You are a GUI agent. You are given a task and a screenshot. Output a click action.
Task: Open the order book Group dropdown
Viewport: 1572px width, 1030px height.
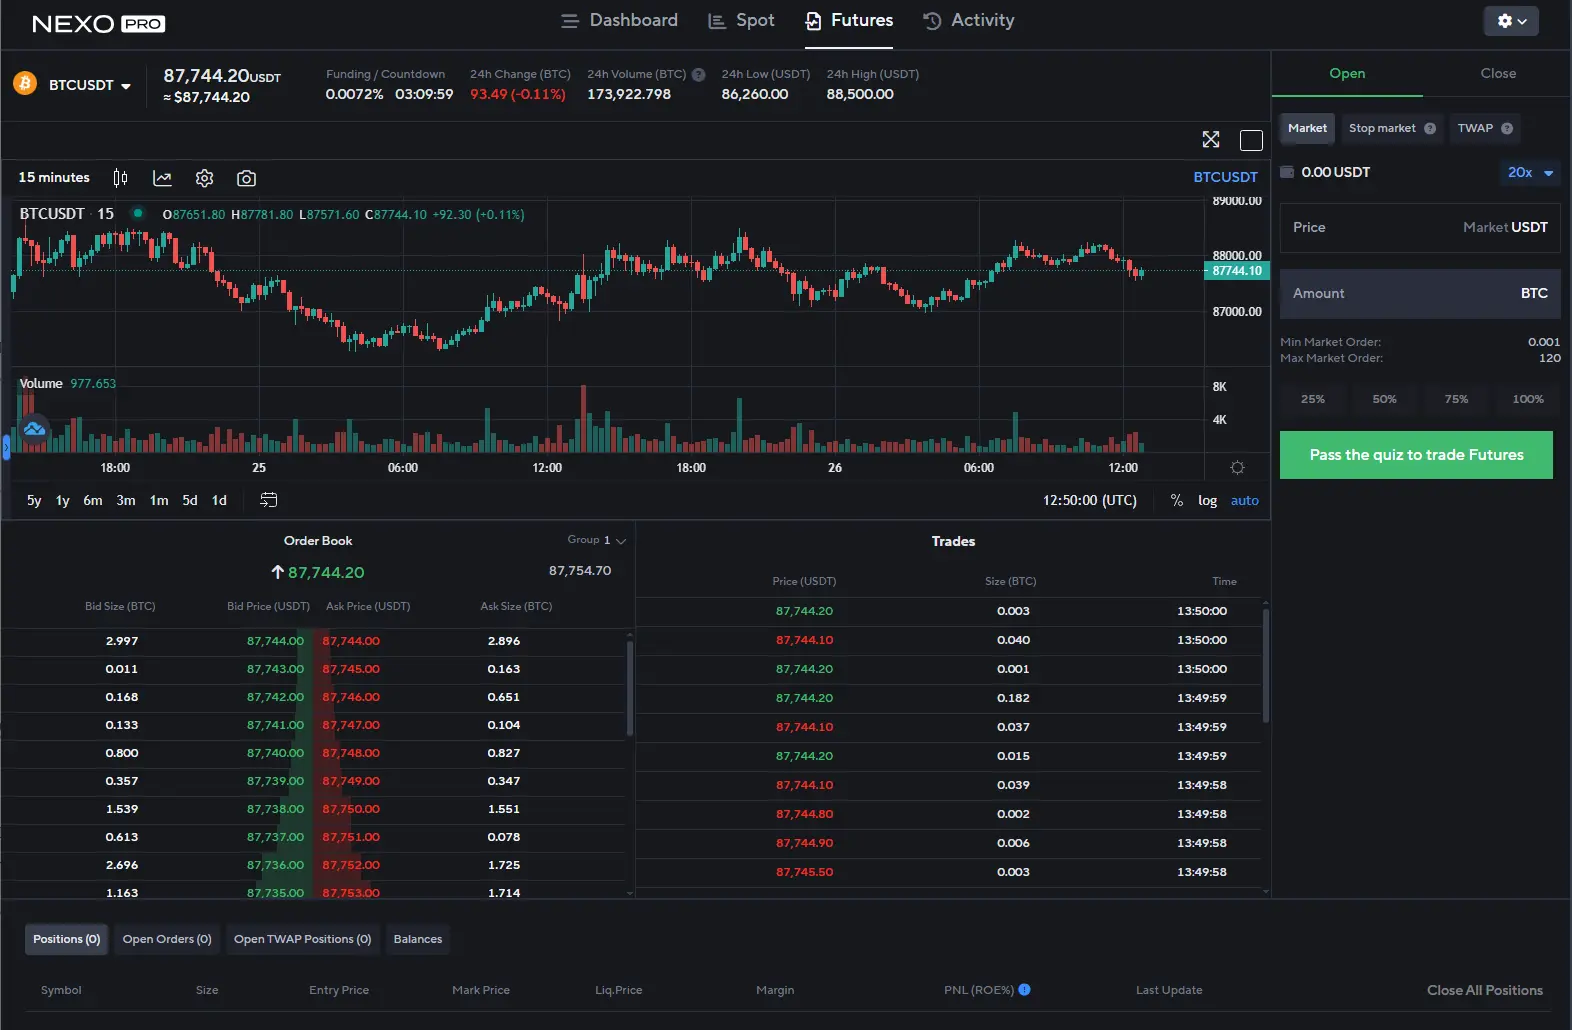pyautogui.click(x=597, y=540)
